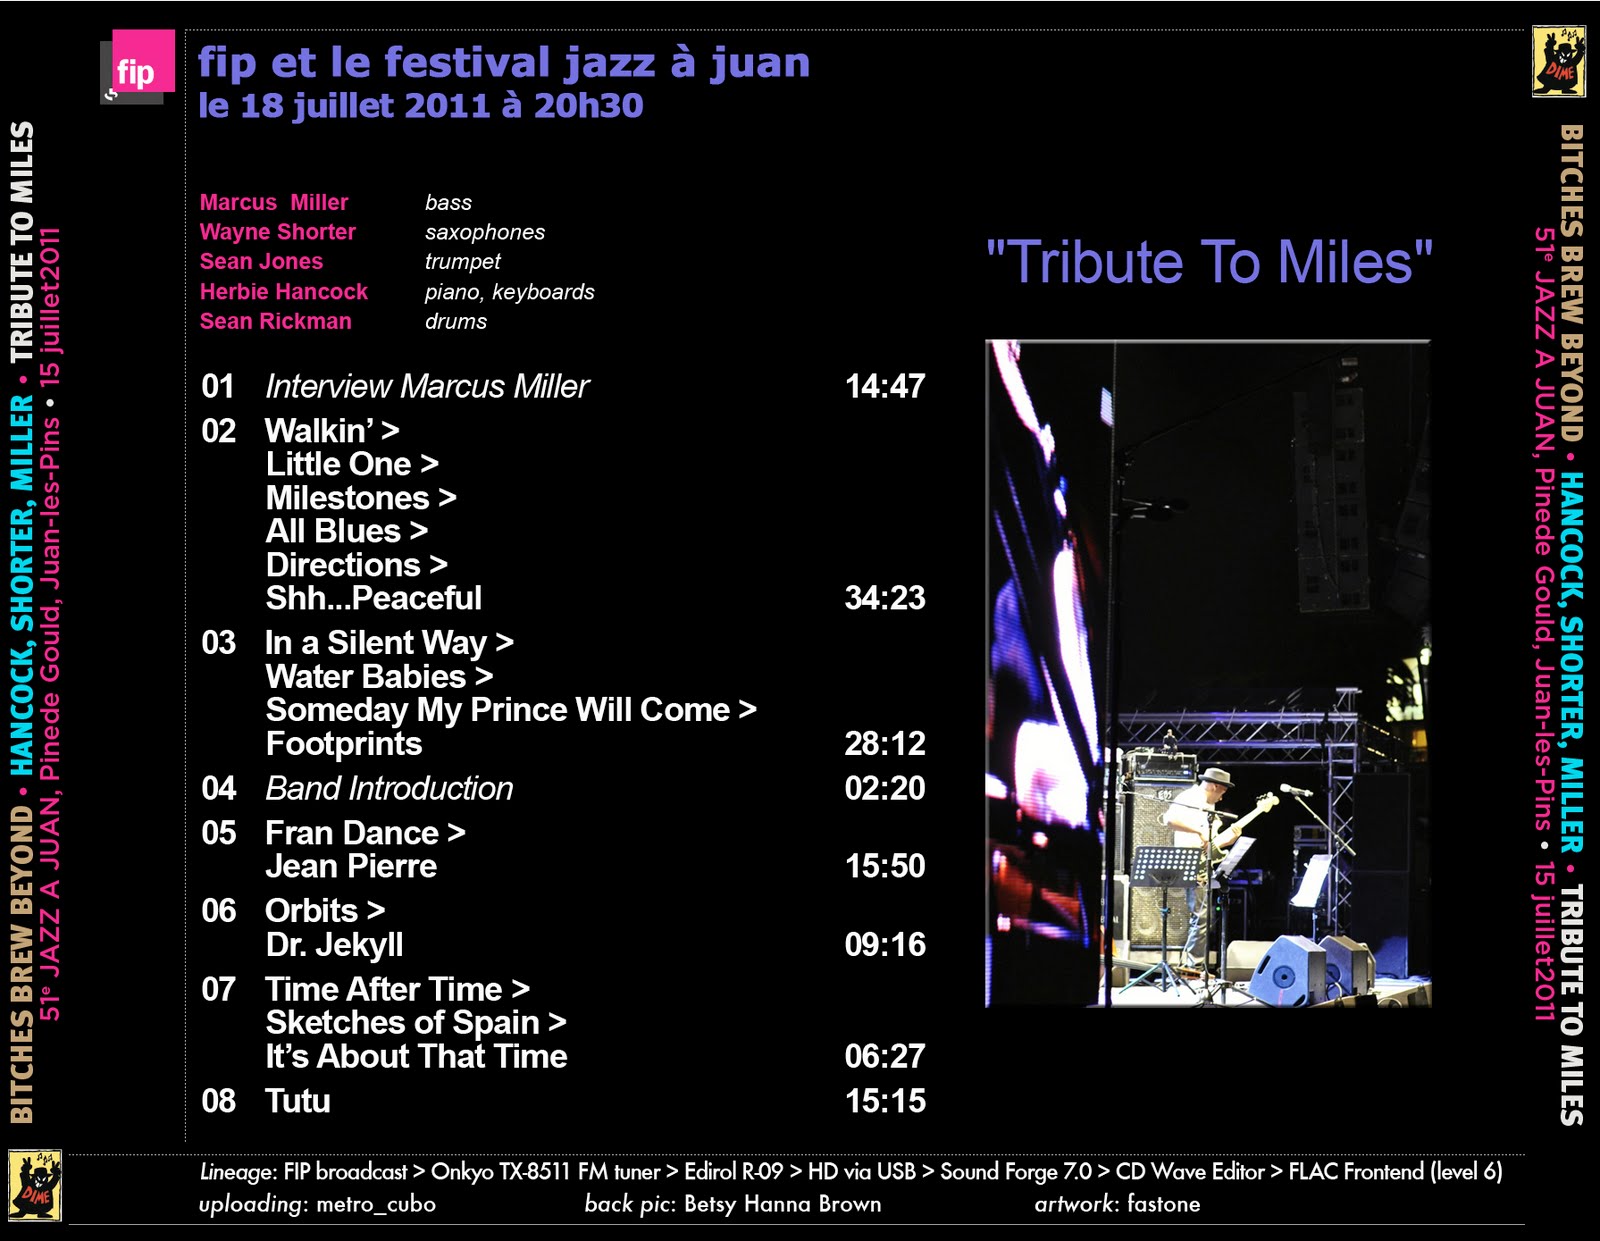Click the track number 06

(x=219, y=911)
